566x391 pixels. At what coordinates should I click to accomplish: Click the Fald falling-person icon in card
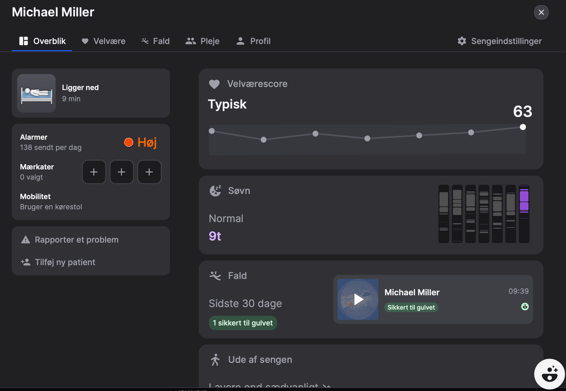tap(215, 276)
